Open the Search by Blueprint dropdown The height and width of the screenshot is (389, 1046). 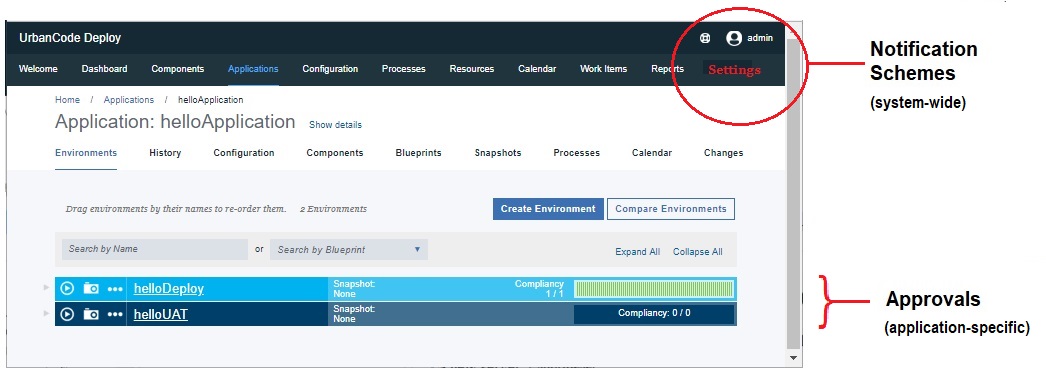(349, 250)
